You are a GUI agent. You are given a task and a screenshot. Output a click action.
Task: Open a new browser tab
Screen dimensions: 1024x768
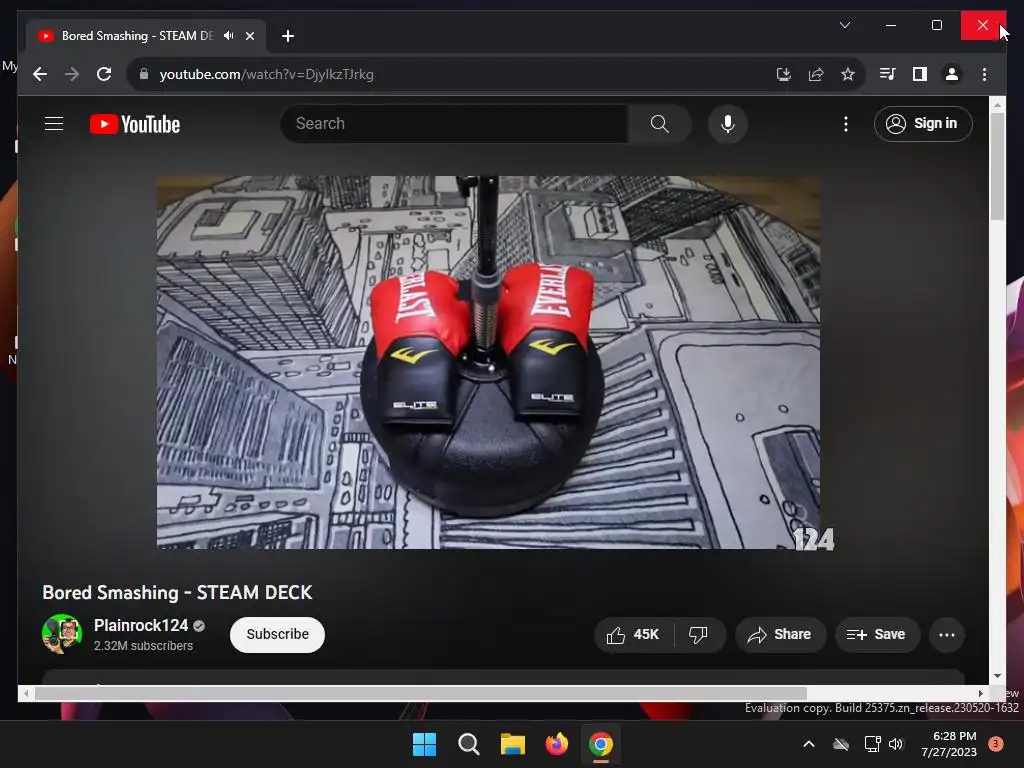point(287,36)
